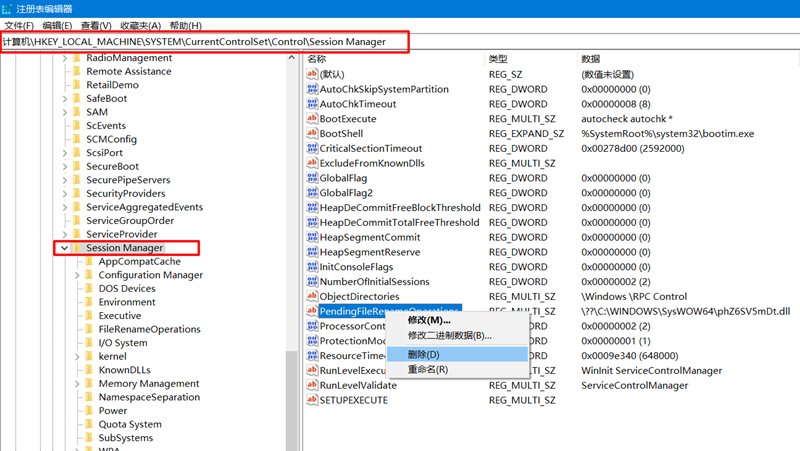Expand the Environment subkey arrow
800x451 pixels.
click(76, 302)
